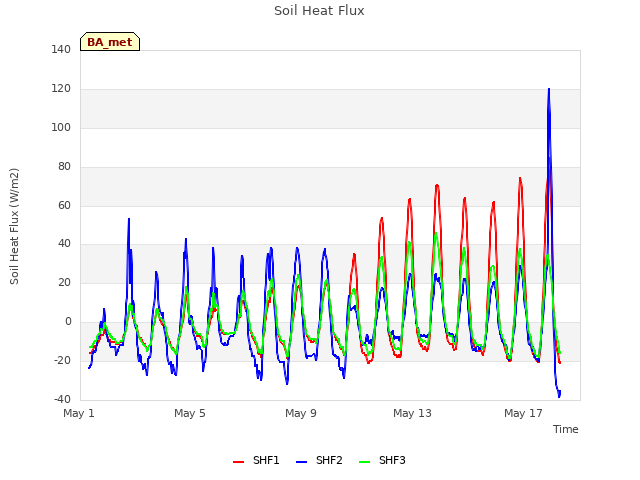This screenshot has width=640, height=480.
Task: Select the Soil Heat Flux chart title
Action: (319, 11)
